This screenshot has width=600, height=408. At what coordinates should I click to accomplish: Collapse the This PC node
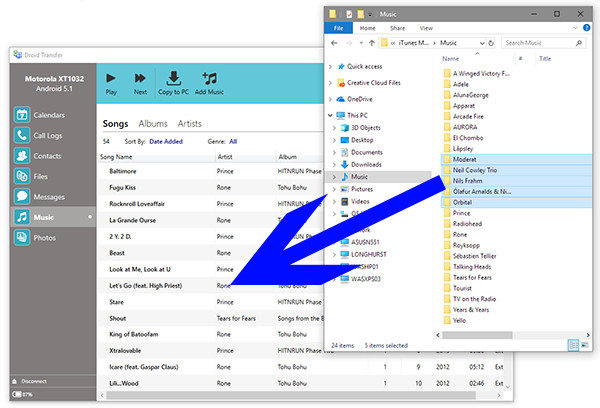330,115
